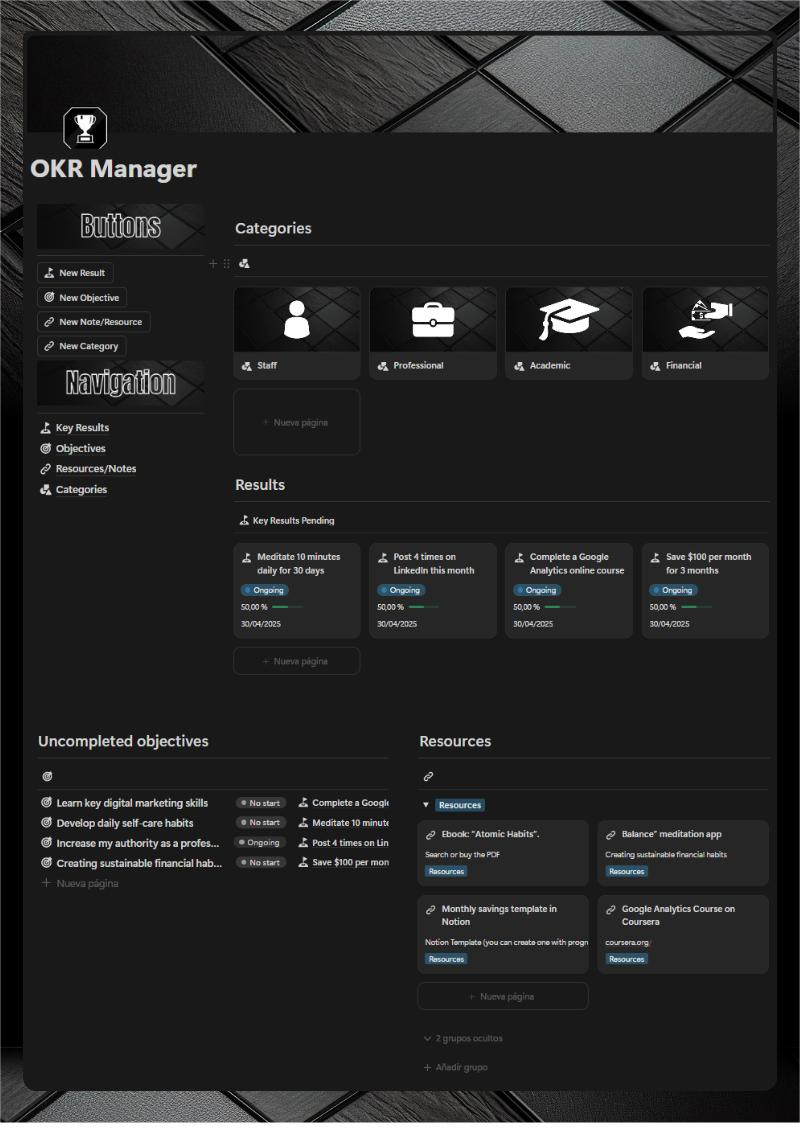Open Categories navigation link
The image size is (800, 1130).
(x=74, y=489)
